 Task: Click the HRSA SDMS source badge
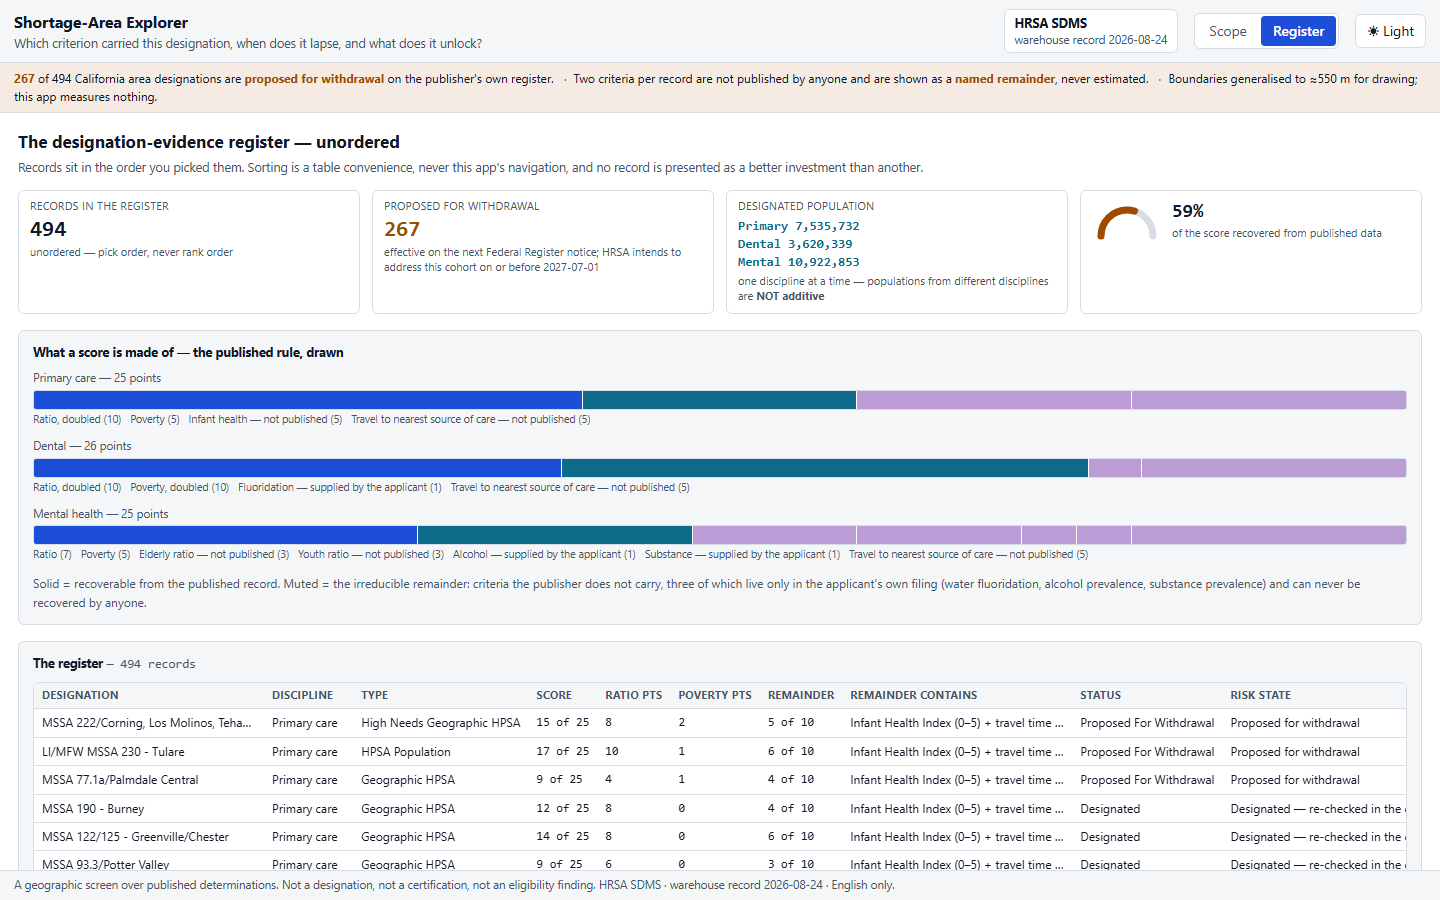point(1090,31)
